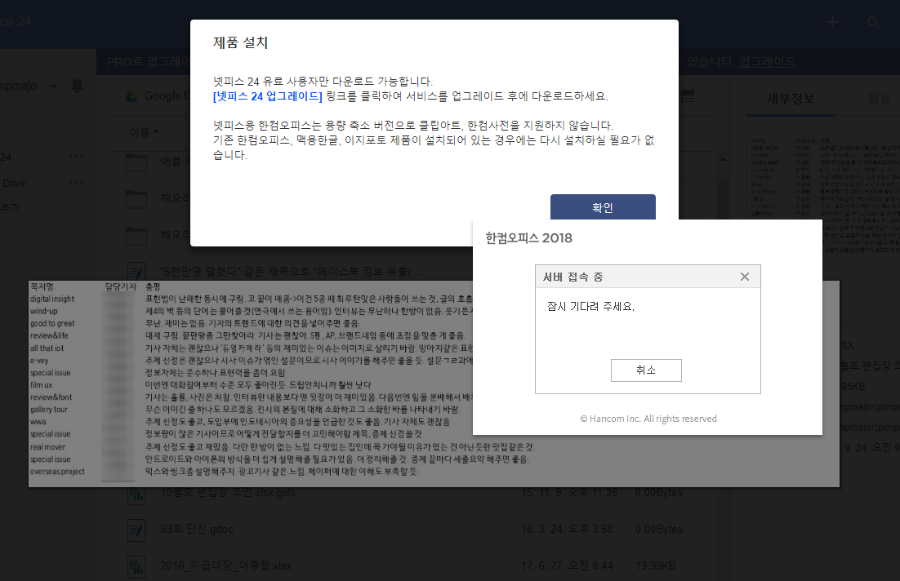Click the digital insight row label
The height and width of the screenshot is (581, 900).
point(52,299)
